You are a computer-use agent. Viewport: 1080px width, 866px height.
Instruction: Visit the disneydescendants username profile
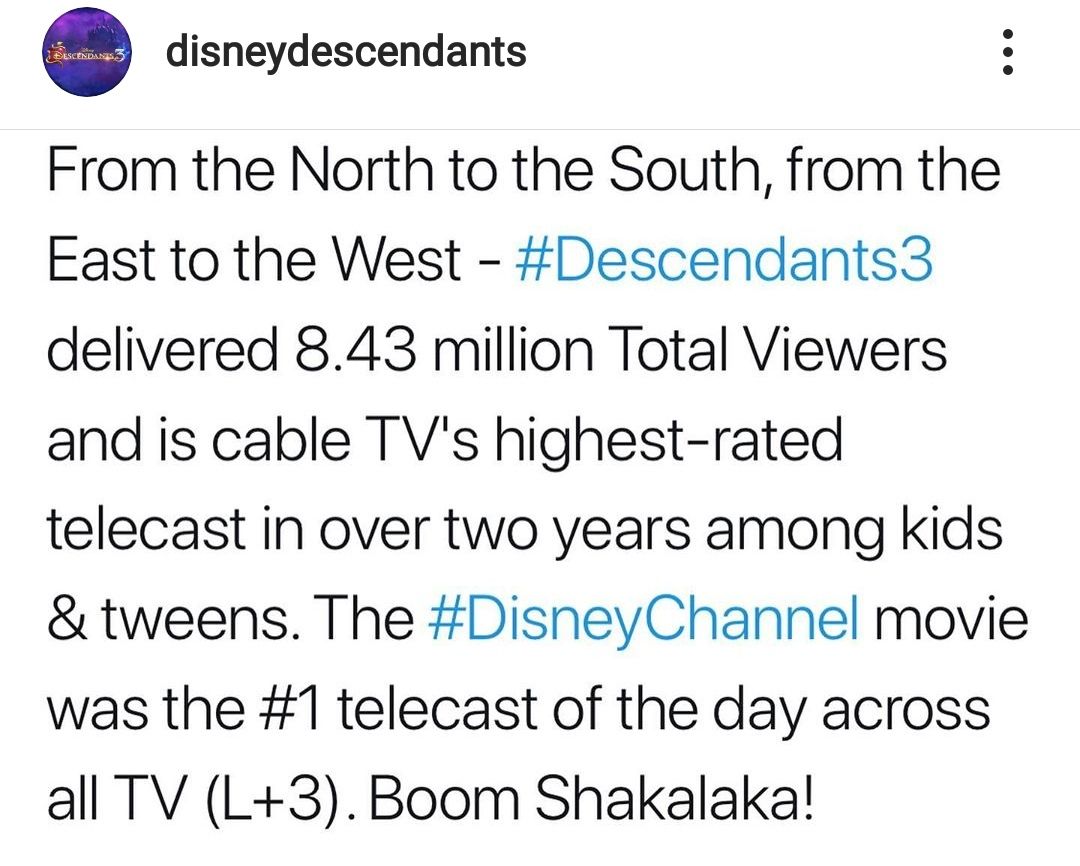[x=346, y=52]
